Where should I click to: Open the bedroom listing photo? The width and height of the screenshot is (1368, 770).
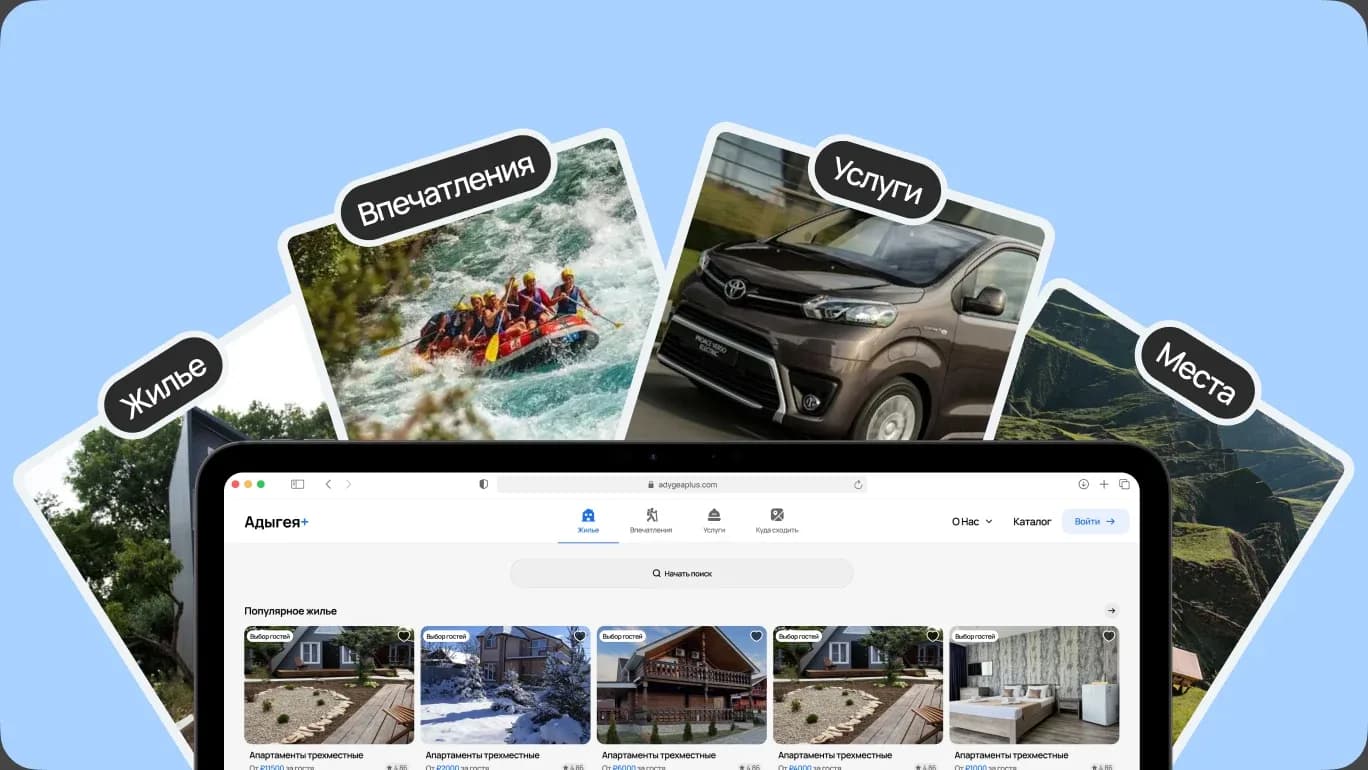1034,685
